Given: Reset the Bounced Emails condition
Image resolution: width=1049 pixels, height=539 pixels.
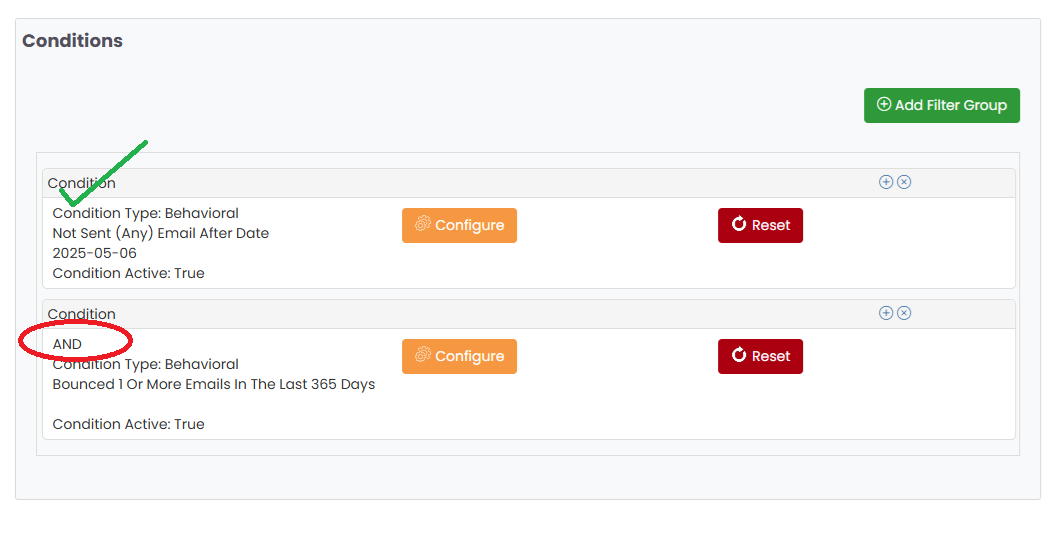Looking at the screenshot, I should (x=760, y=356).
